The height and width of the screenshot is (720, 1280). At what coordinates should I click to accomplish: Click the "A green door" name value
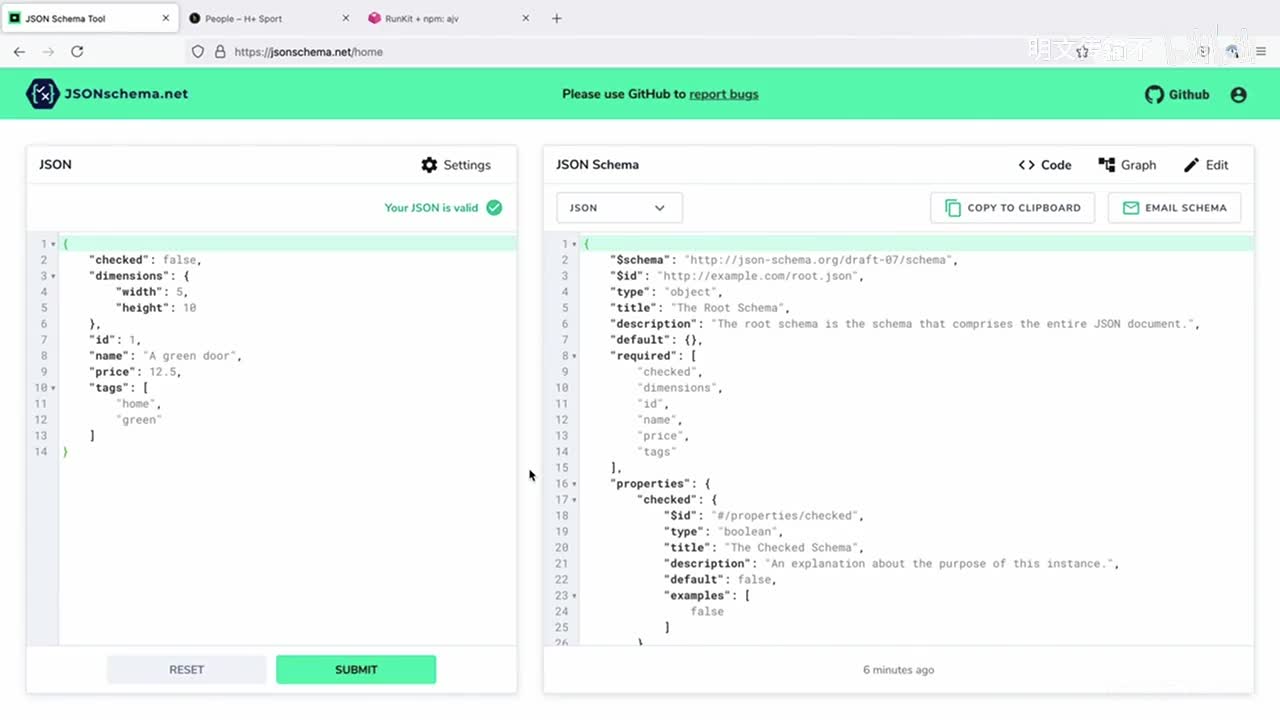point(190,356)
